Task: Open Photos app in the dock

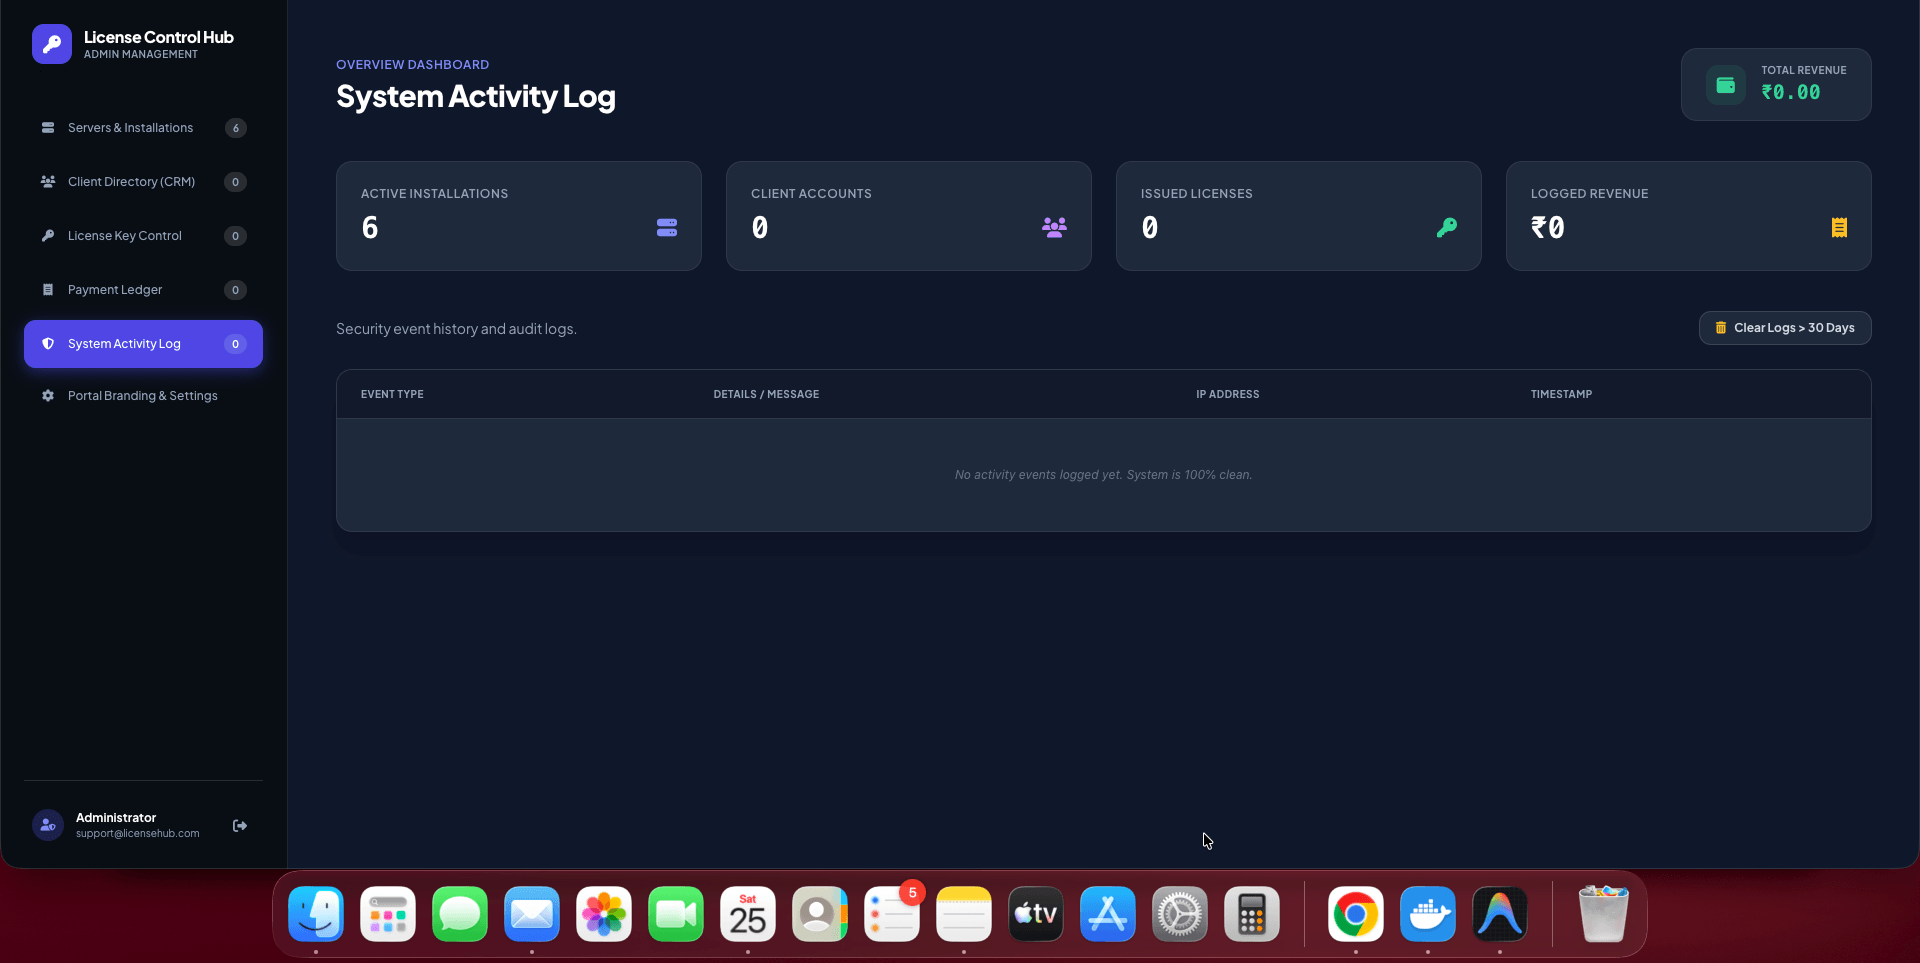Action: pos(604,914)
